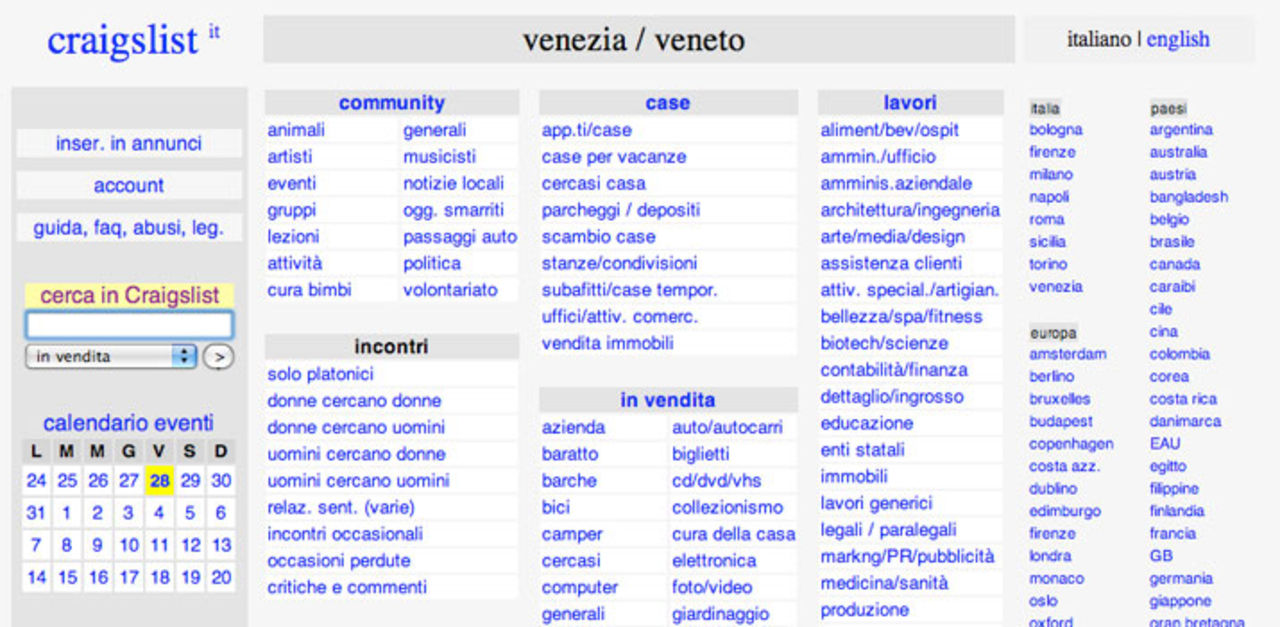This screenshot has height=627, width=1280.
Task: Go to the case section header
Action: point(667,103)
